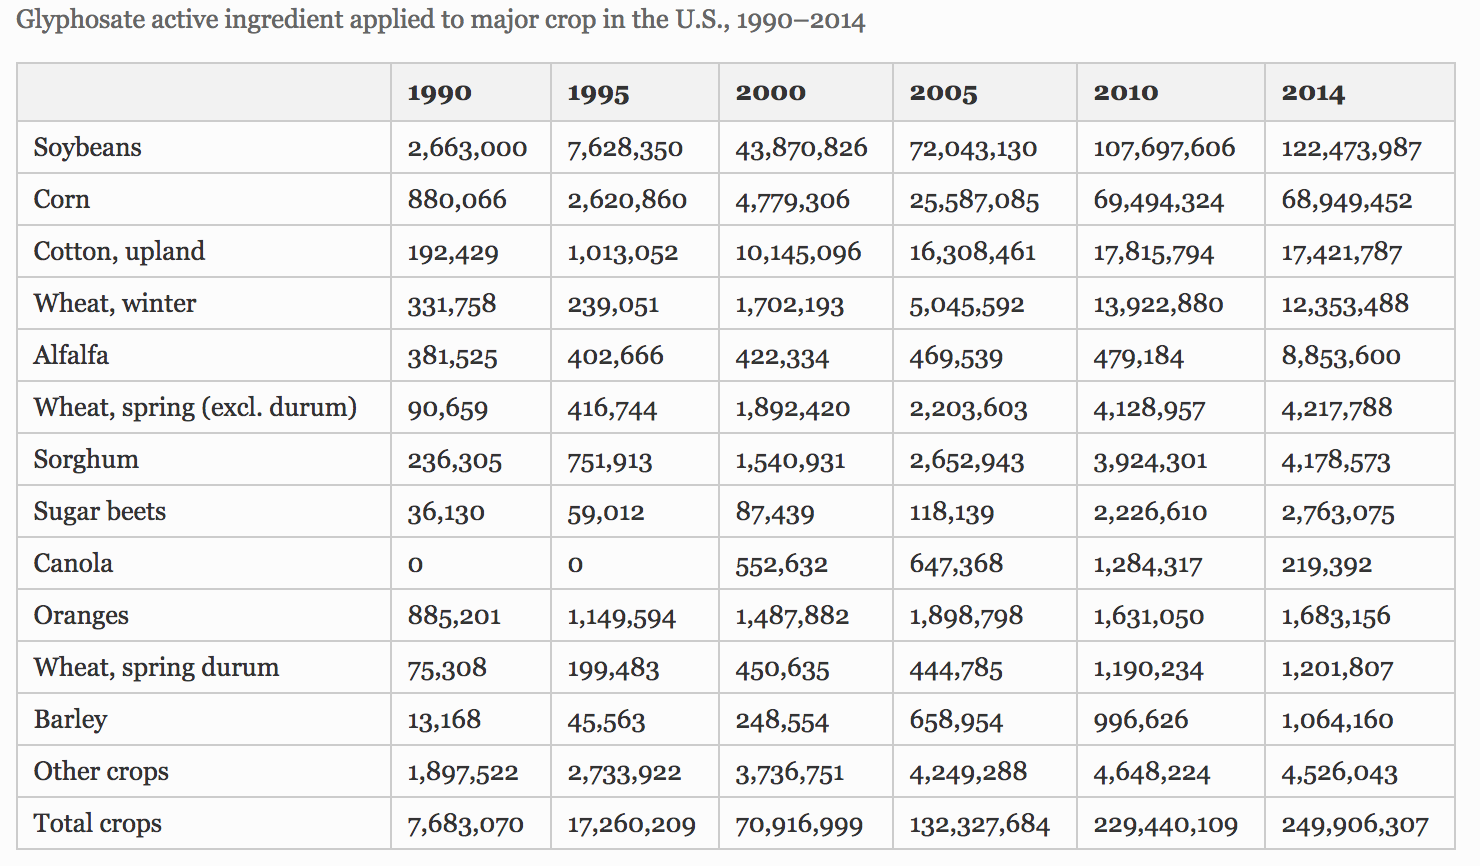This screenshot has width=1480, height=866.
Task: Click the table title about Glyphosate
Action: coord(441,20)
